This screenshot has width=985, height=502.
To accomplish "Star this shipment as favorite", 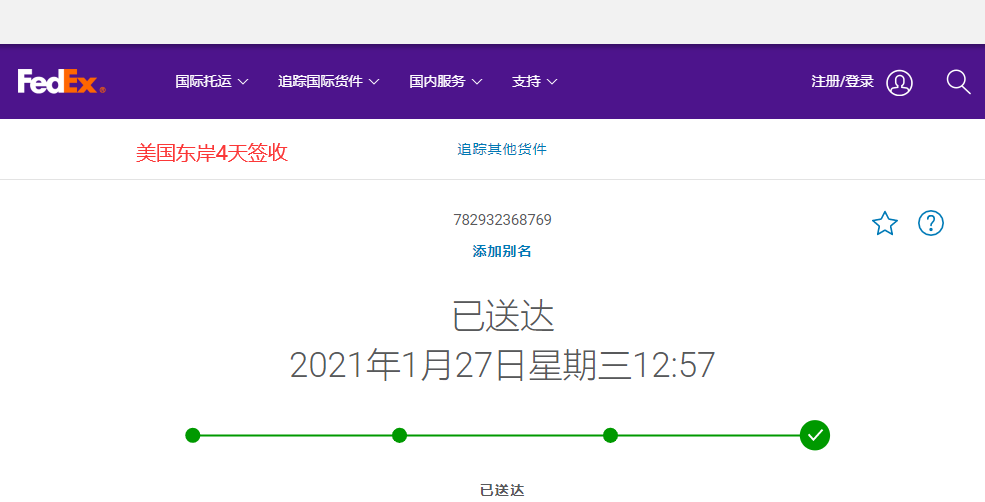I will tap(884, 223).
